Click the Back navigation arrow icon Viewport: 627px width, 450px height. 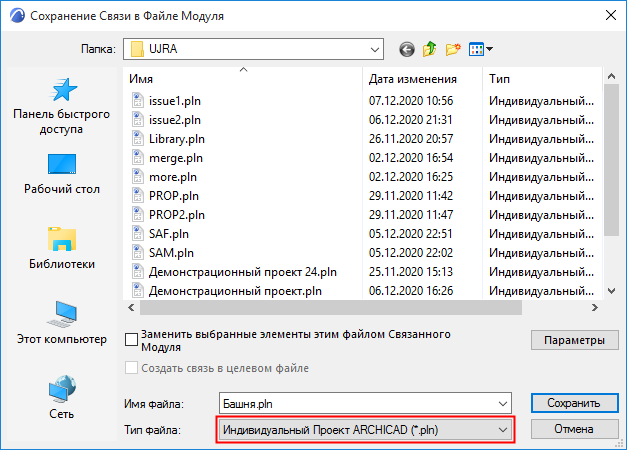tap(407, 49)
